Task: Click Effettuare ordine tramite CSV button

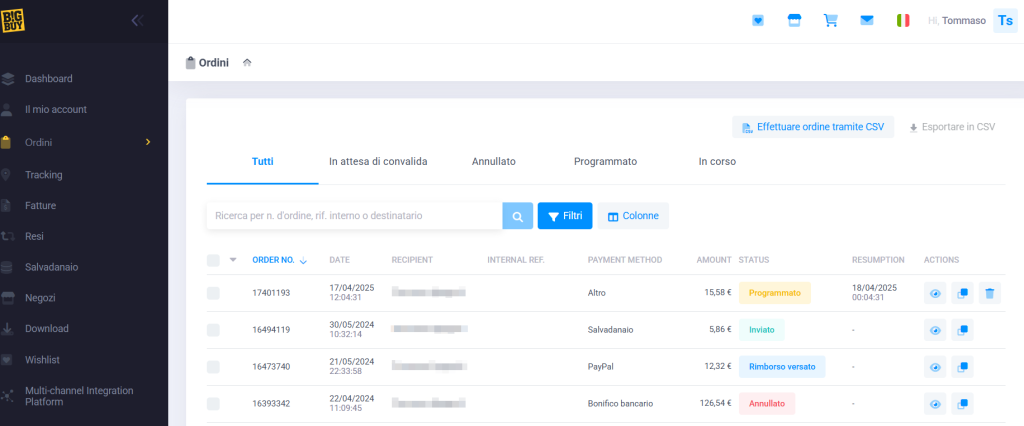Action: (812, 127)
